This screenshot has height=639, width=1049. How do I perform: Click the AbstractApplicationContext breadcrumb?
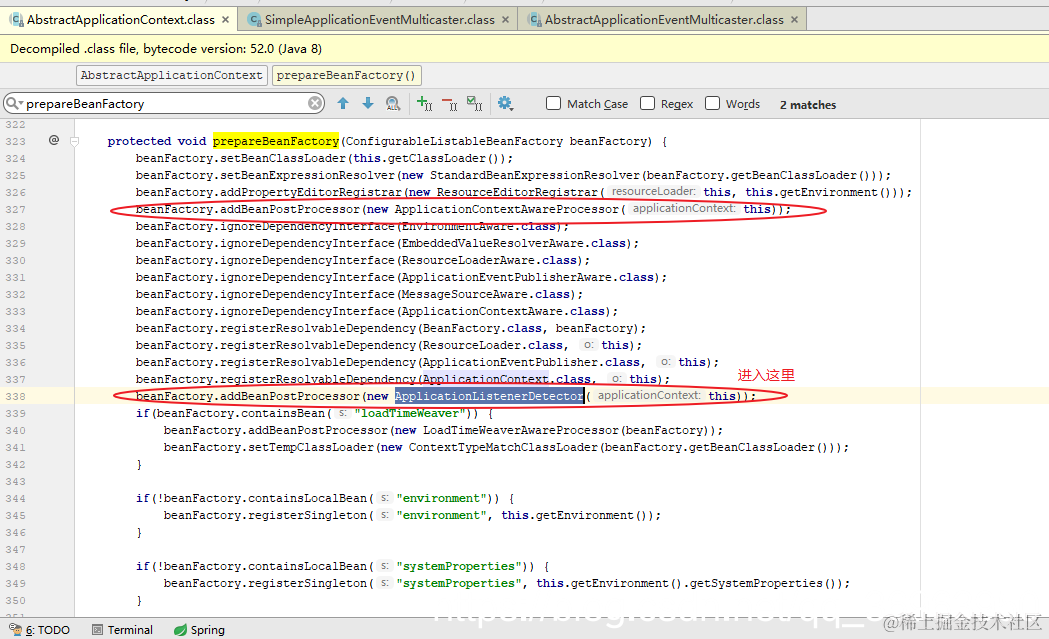(172, 75)
